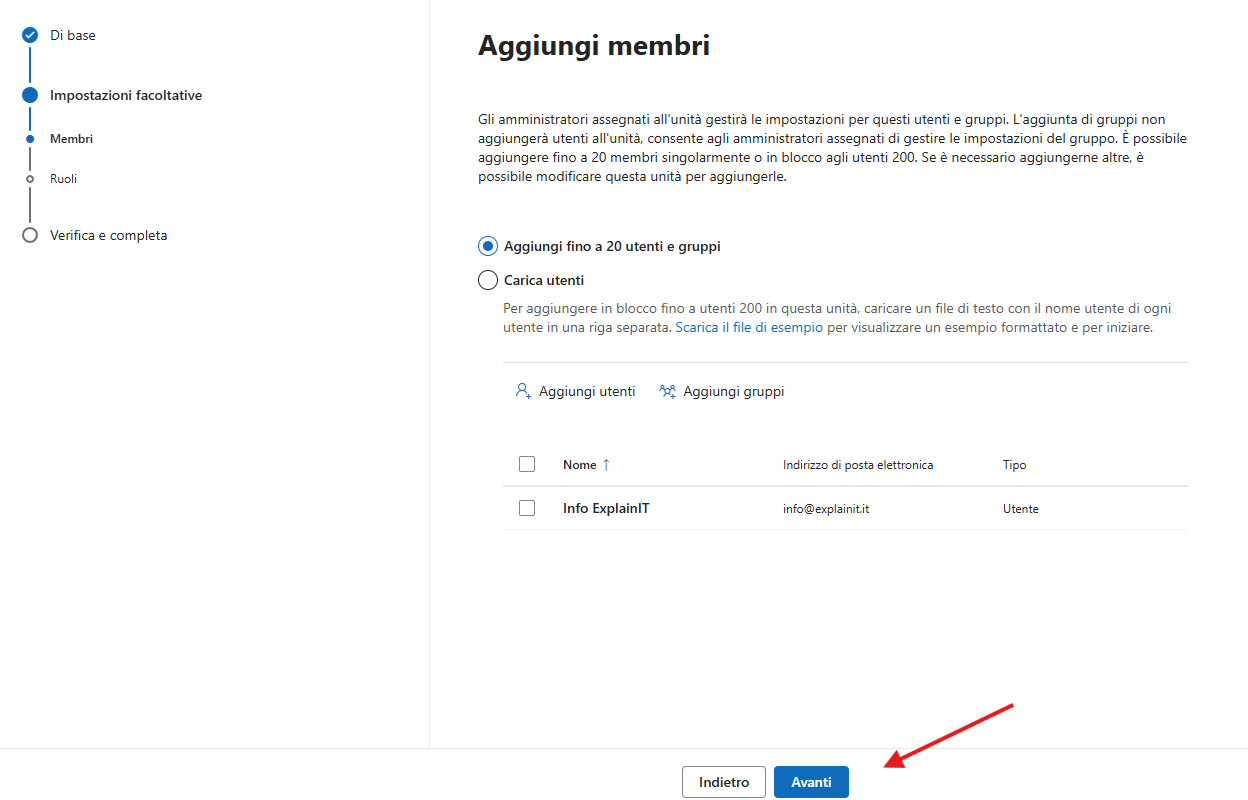
Task: Go back with the Indietro button
Action: point(724,782)
